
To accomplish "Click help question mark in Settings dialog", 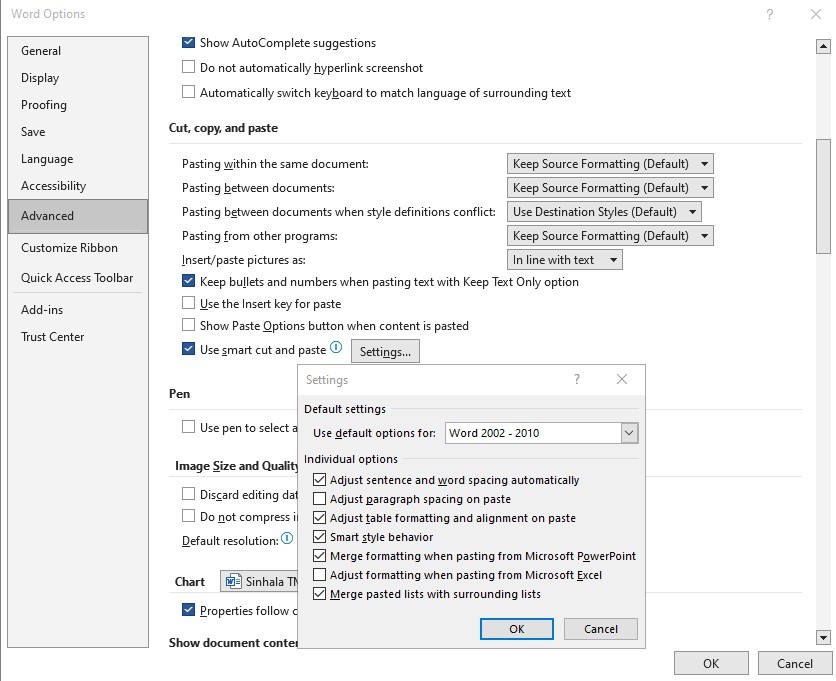I will tap(576, 379).
